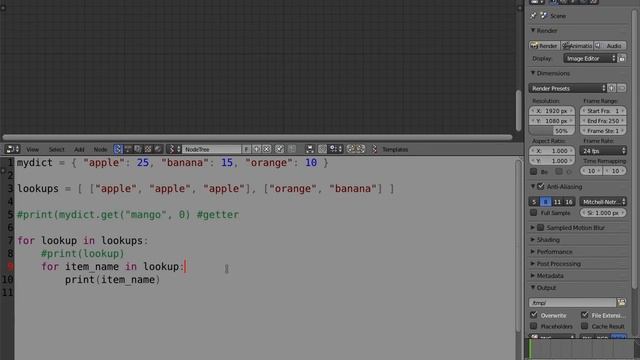
Task: Open the View menu
Action: [32, 149]
